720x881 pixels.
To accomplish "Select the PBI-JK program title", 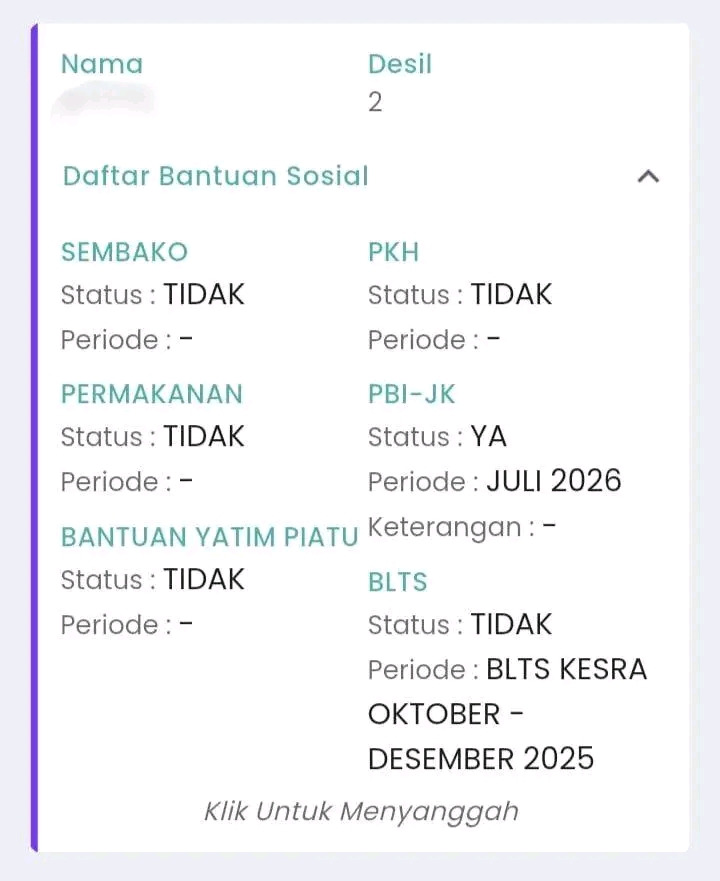I will coord(411,394).
